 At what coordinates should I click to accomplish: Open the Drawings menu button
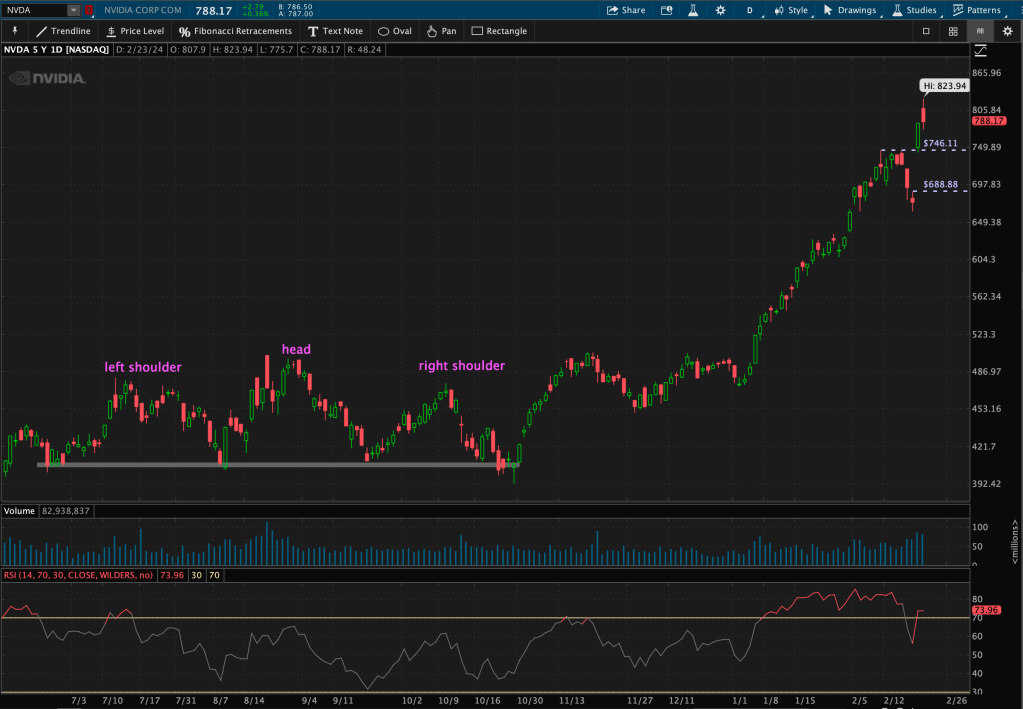[849, 10]
